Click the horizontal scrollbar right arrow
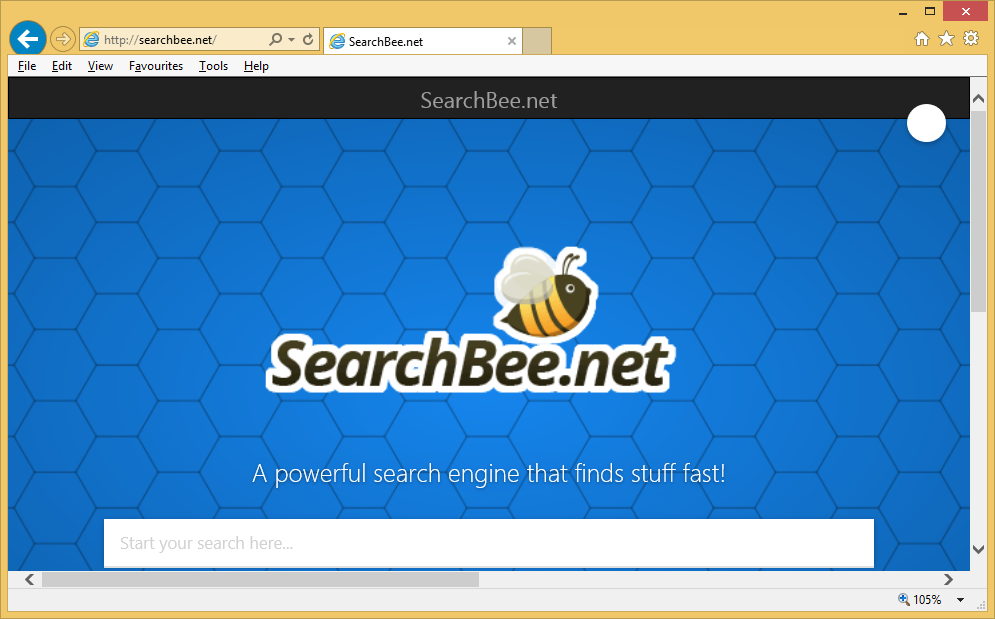The height and width of the screenshot is (619, 995). 948,579
